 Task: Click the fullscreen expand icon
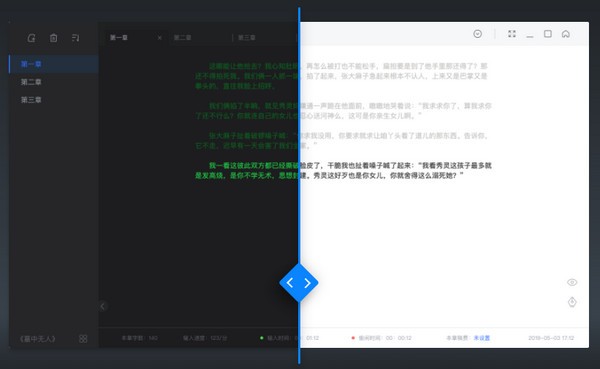(512, 34)
